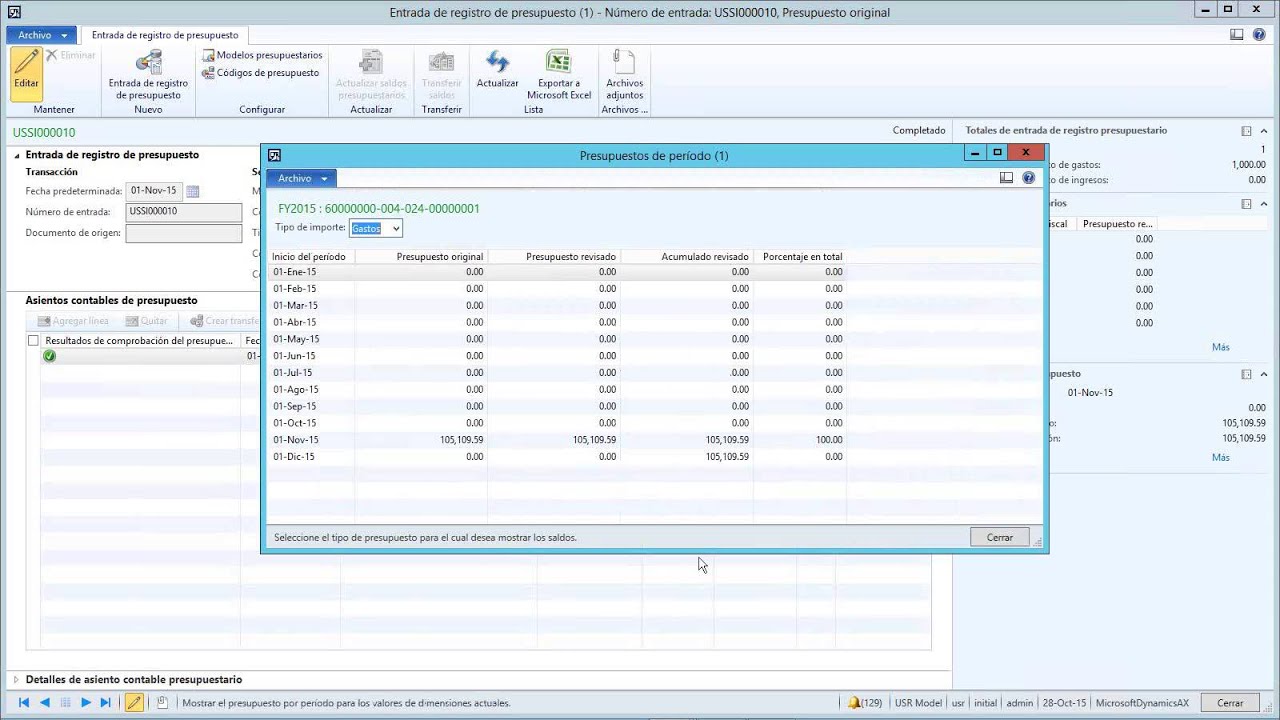Open date picker beside Fecha predeterminada
The width and height of the screenshot is (1280, 720).
pos(193,191)
